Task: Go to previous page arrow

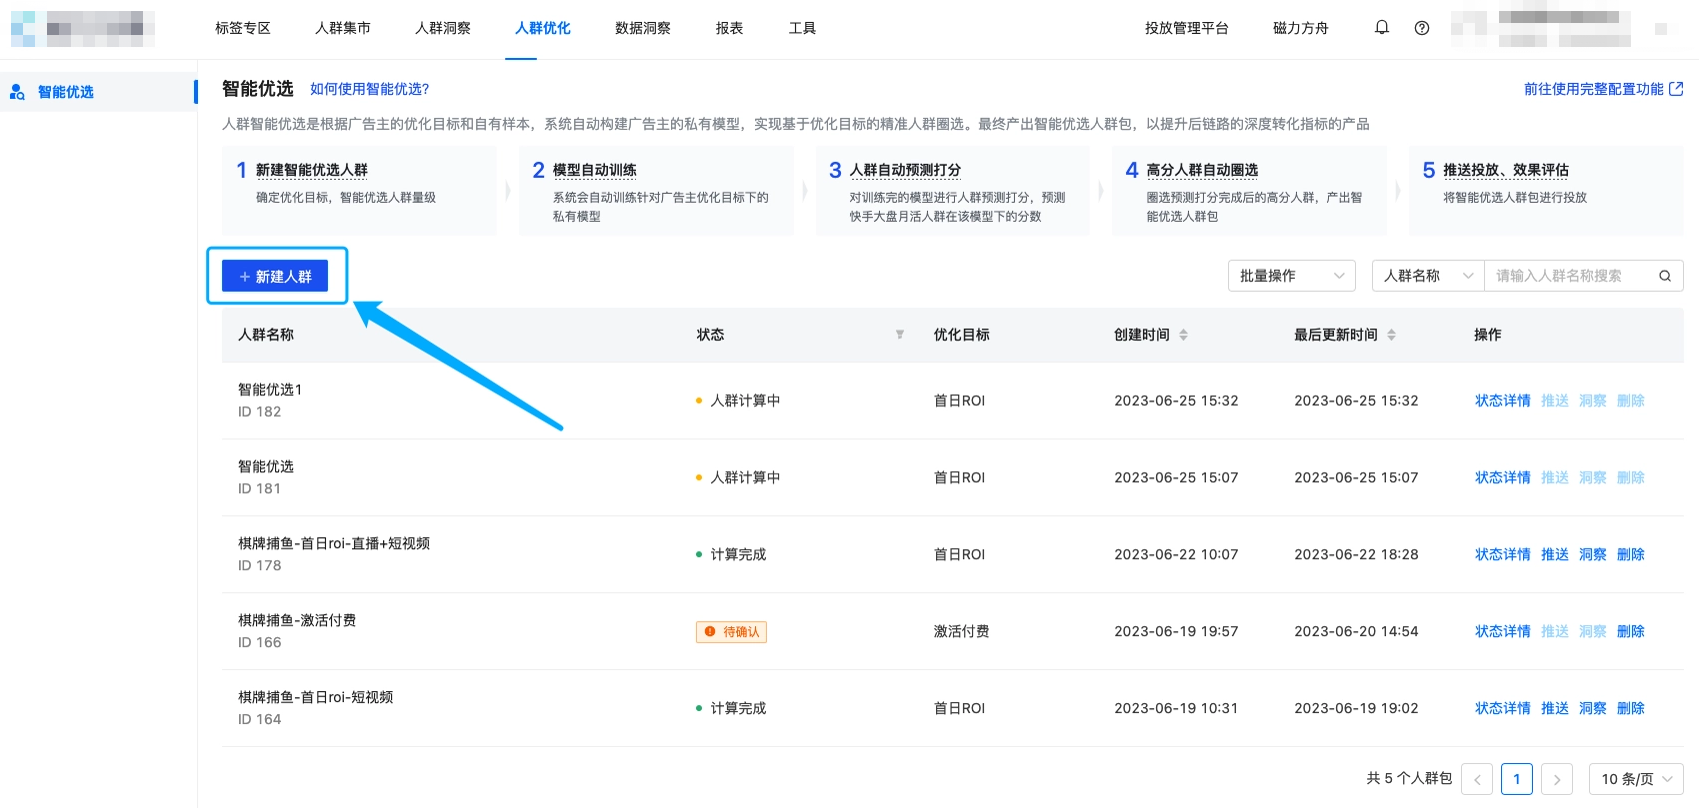Action: (x=1477, y=779)
